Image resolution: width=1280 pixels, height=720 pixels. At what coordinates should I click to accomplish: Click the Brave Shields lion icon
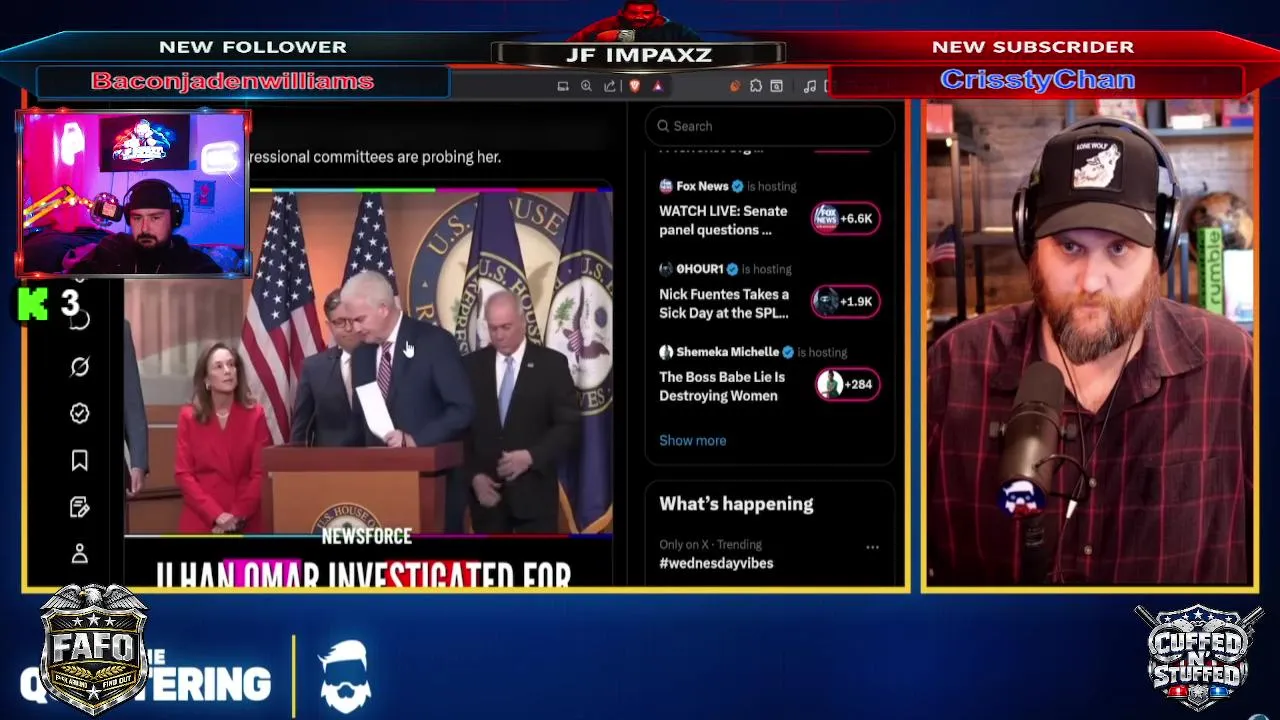pos(634,86)
